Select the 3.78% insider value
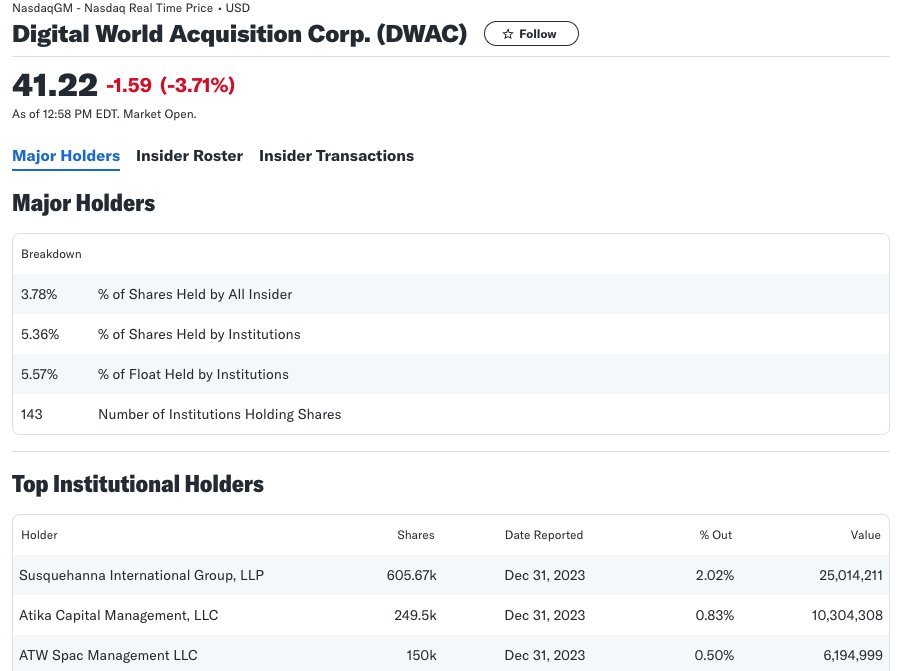 pyautogui.click(x=39, y=294)
